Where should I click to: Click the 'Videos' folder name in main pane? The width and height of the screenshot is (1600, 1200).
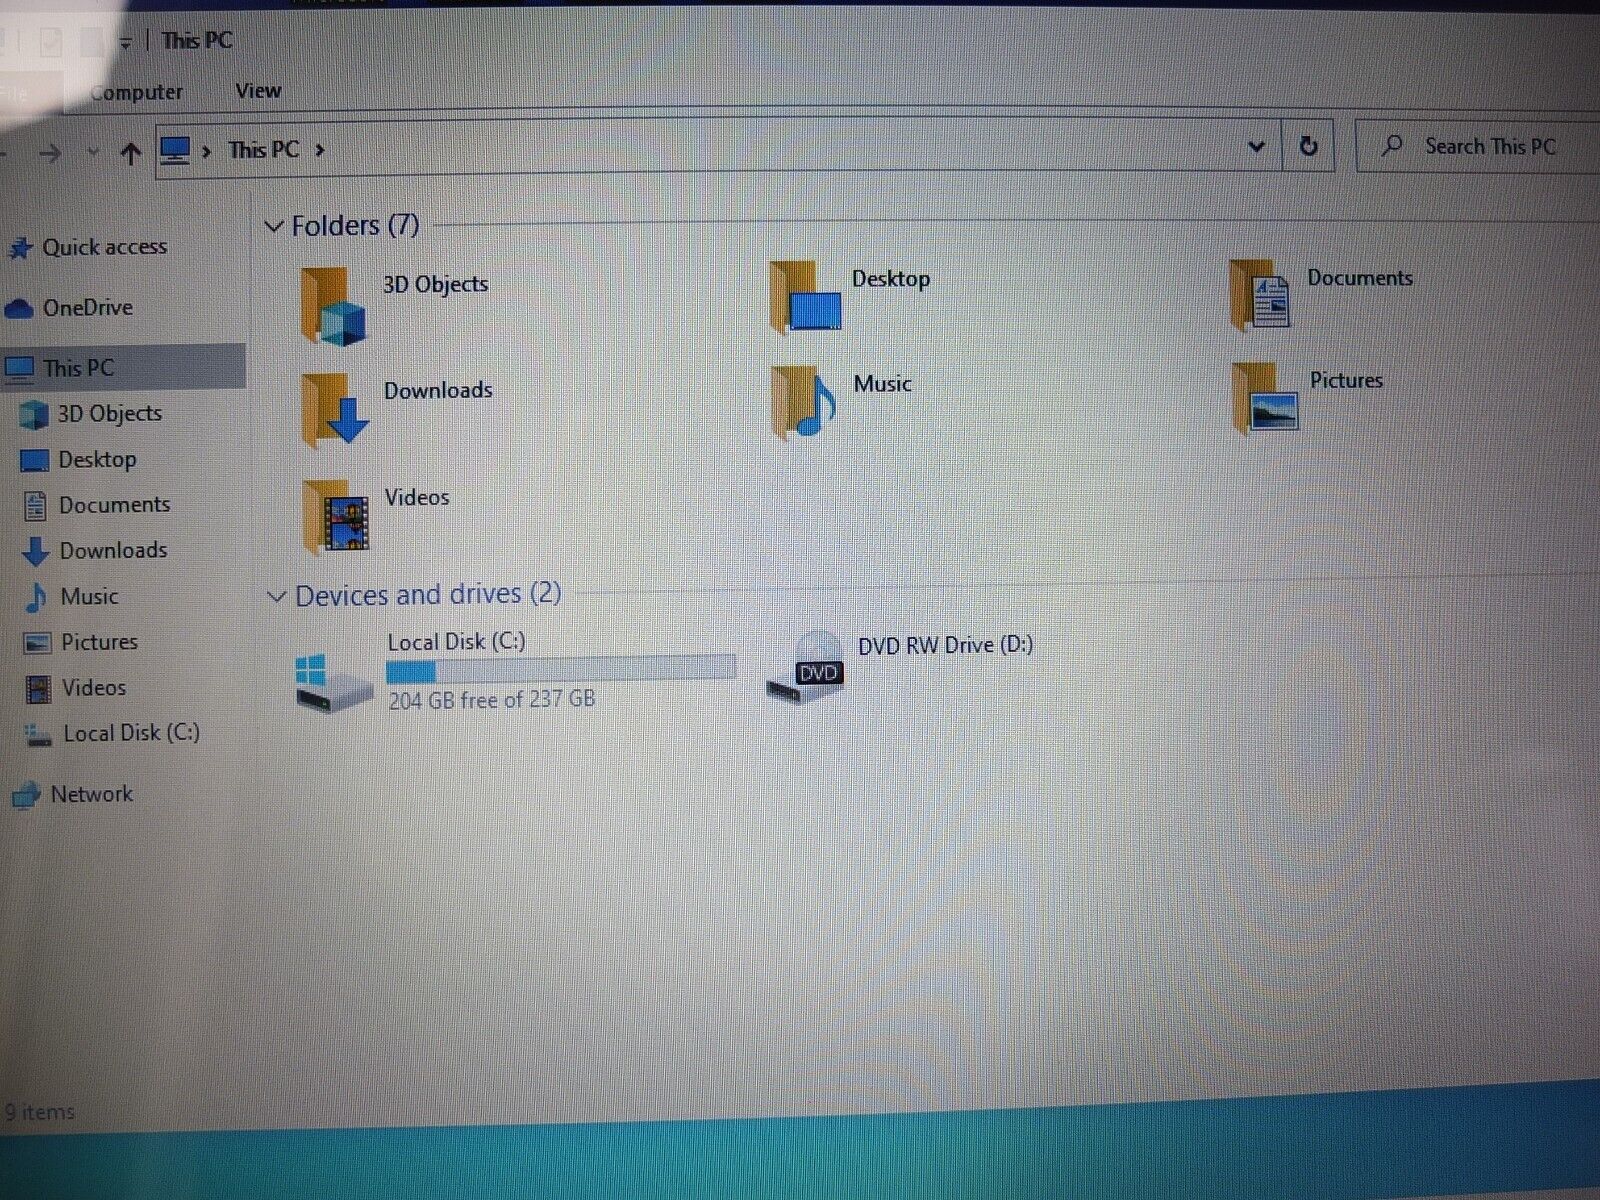[x=417, y=497]
